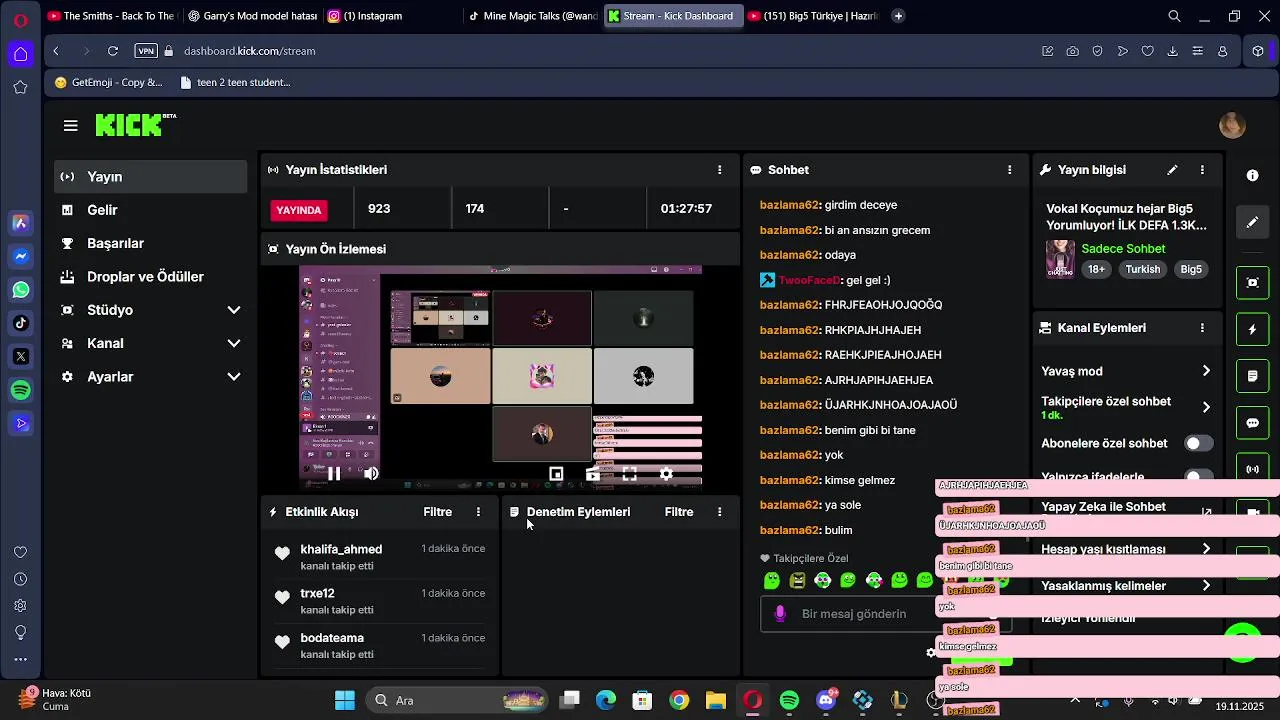The width and height of the screenshot is (1280, 720).
Task: Open TikTok in Opera sidebar
Action: 20,323
